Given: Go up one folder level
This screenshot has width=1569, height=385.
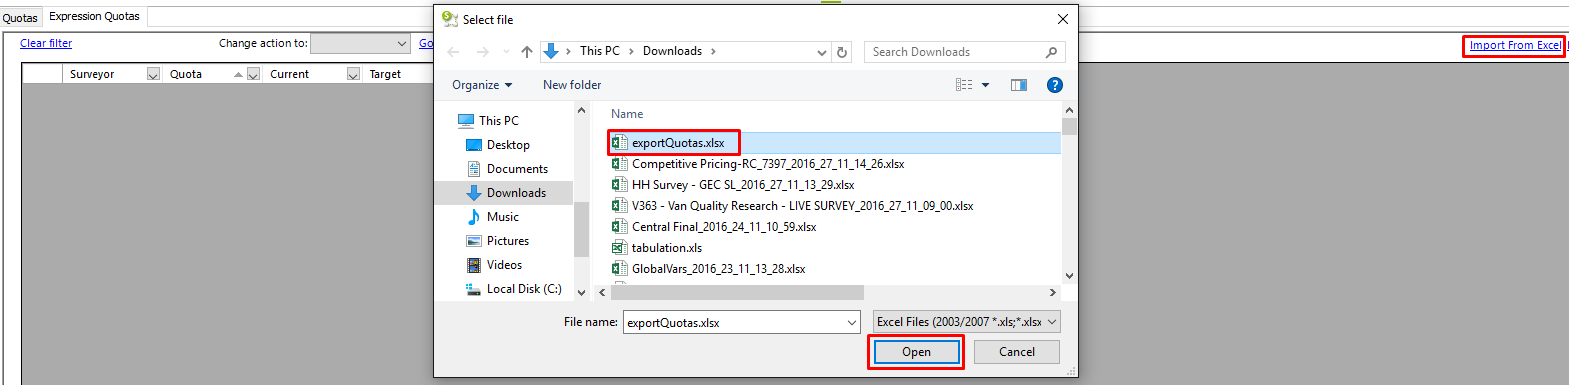Looking at the screenshot, I should coord(527,52).
